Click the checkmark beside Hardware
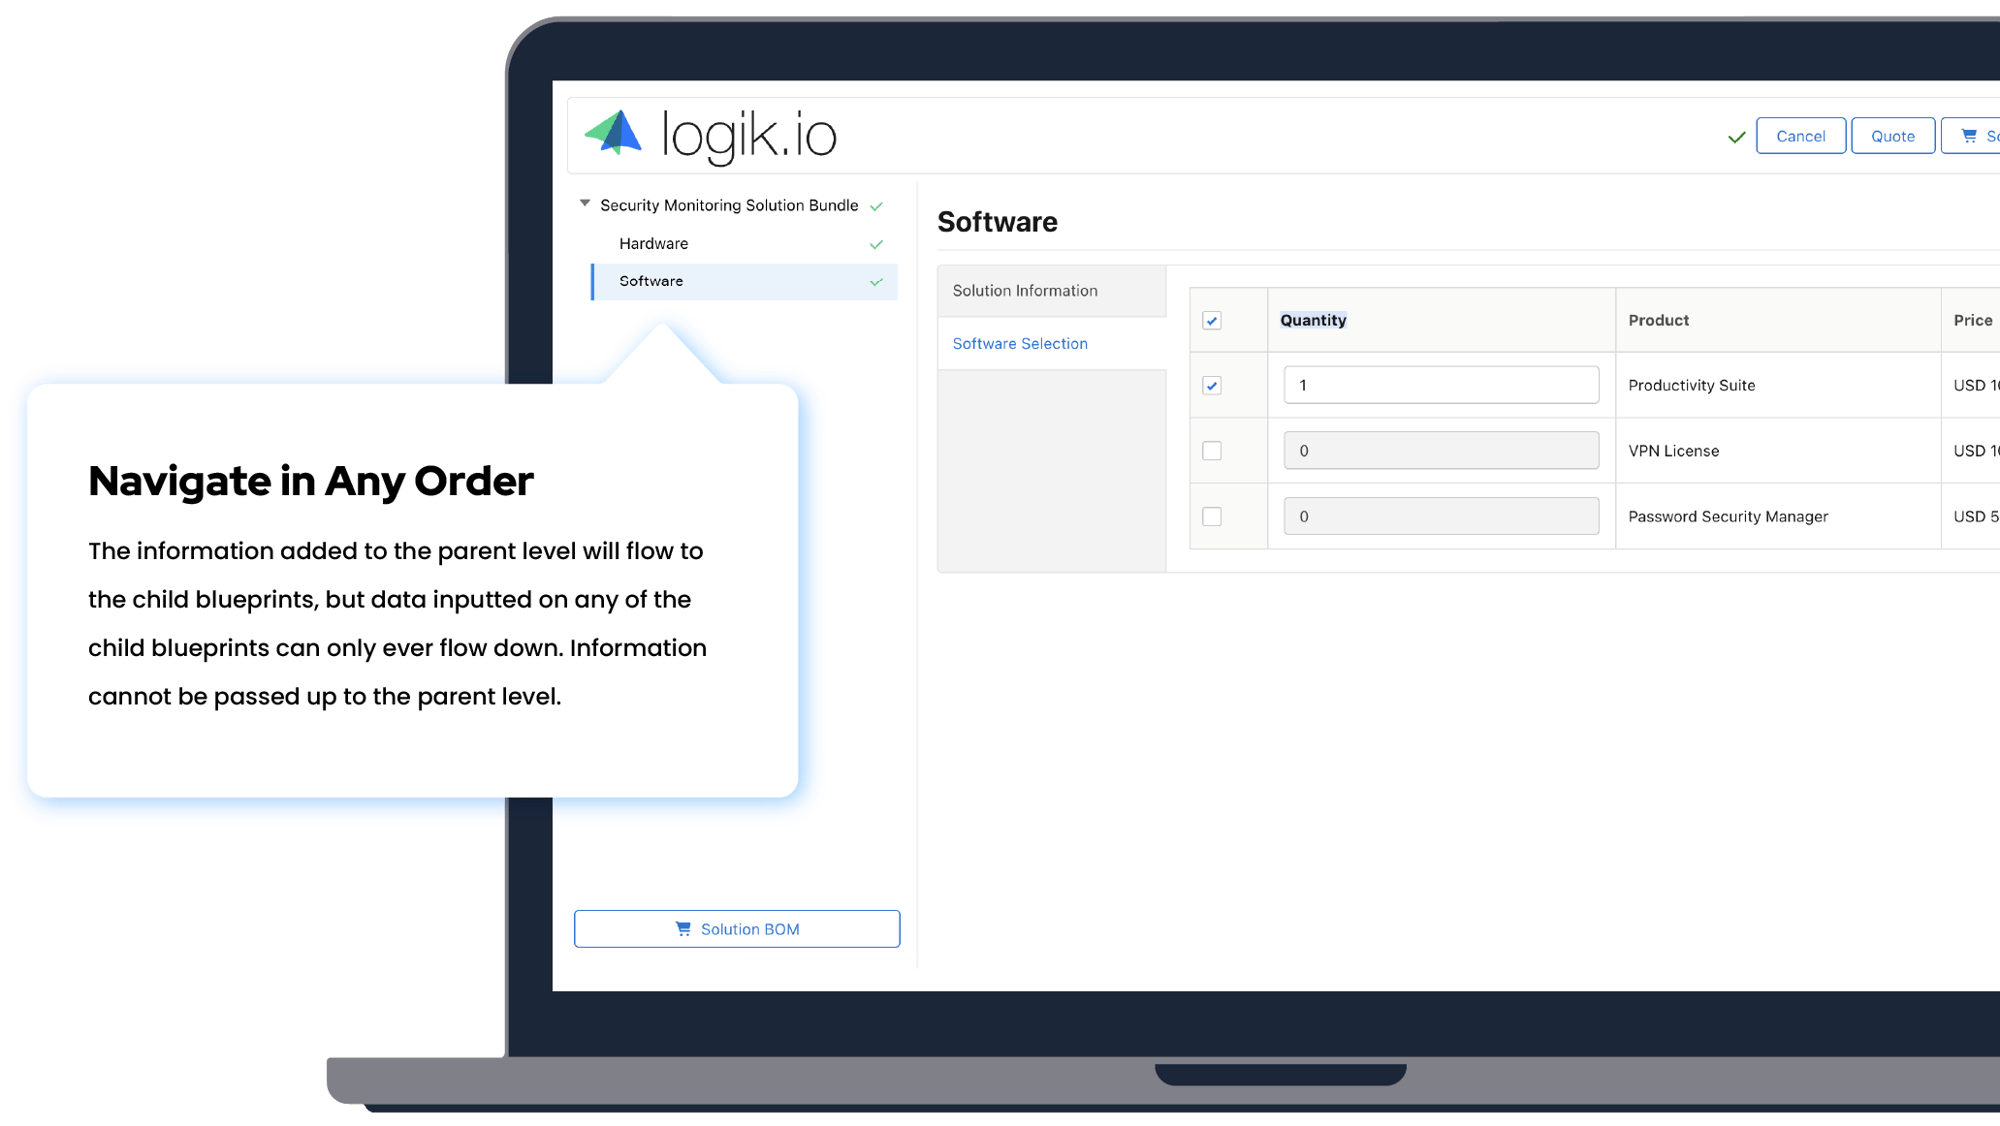Viewport: 2000px width, 1126px height. (x=876, y=244)
